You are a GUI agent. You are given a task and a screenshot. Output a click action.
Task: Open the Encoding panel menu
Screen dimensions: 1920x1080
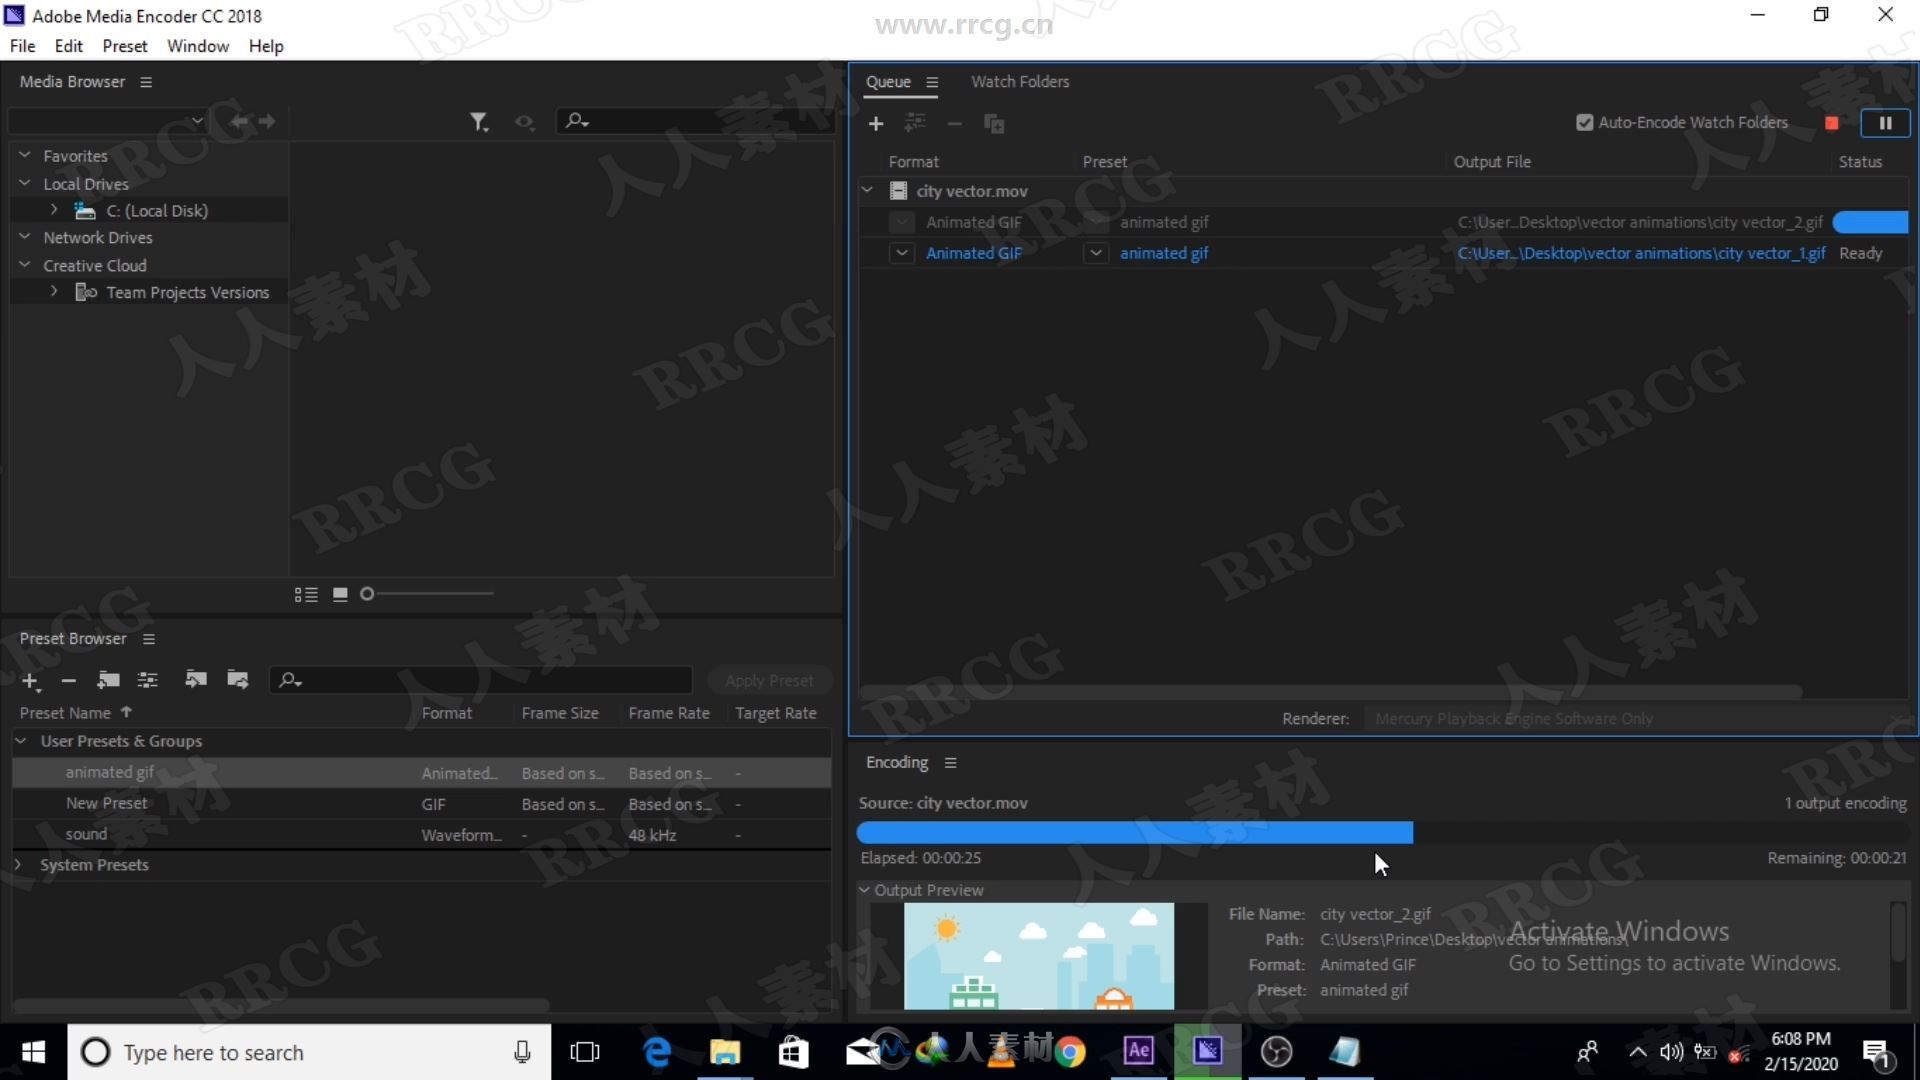951,763
